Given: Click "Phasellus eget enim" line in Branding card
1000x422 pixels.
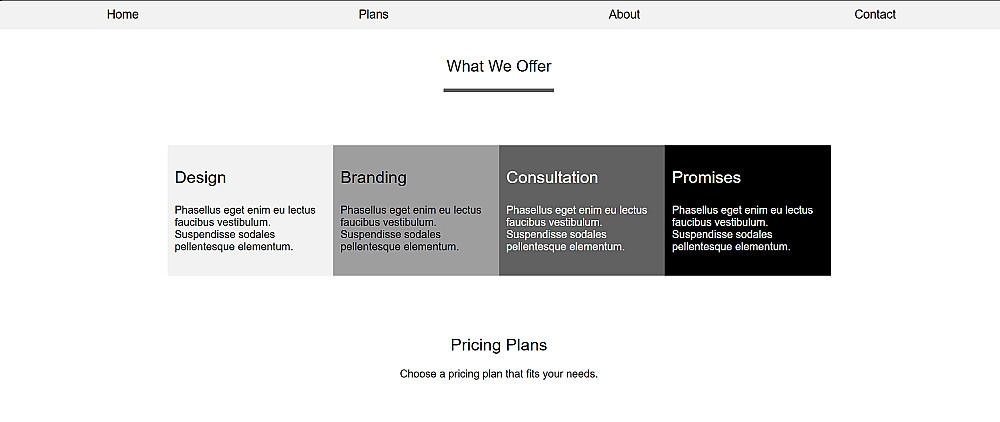Looking at the screenshot, I should (411, 210).
